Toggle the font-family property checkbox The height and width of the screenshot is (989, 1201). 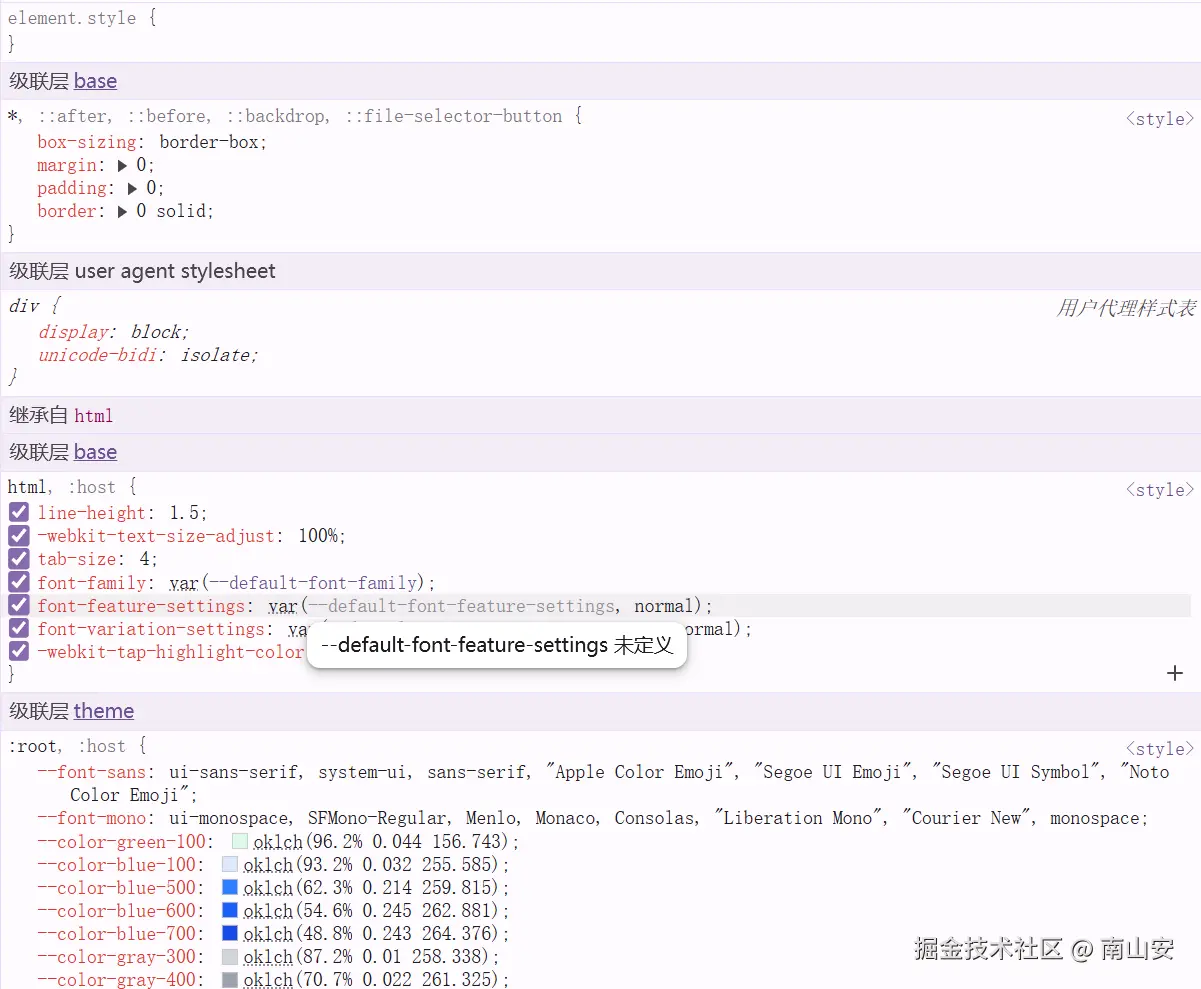(19, 582)
